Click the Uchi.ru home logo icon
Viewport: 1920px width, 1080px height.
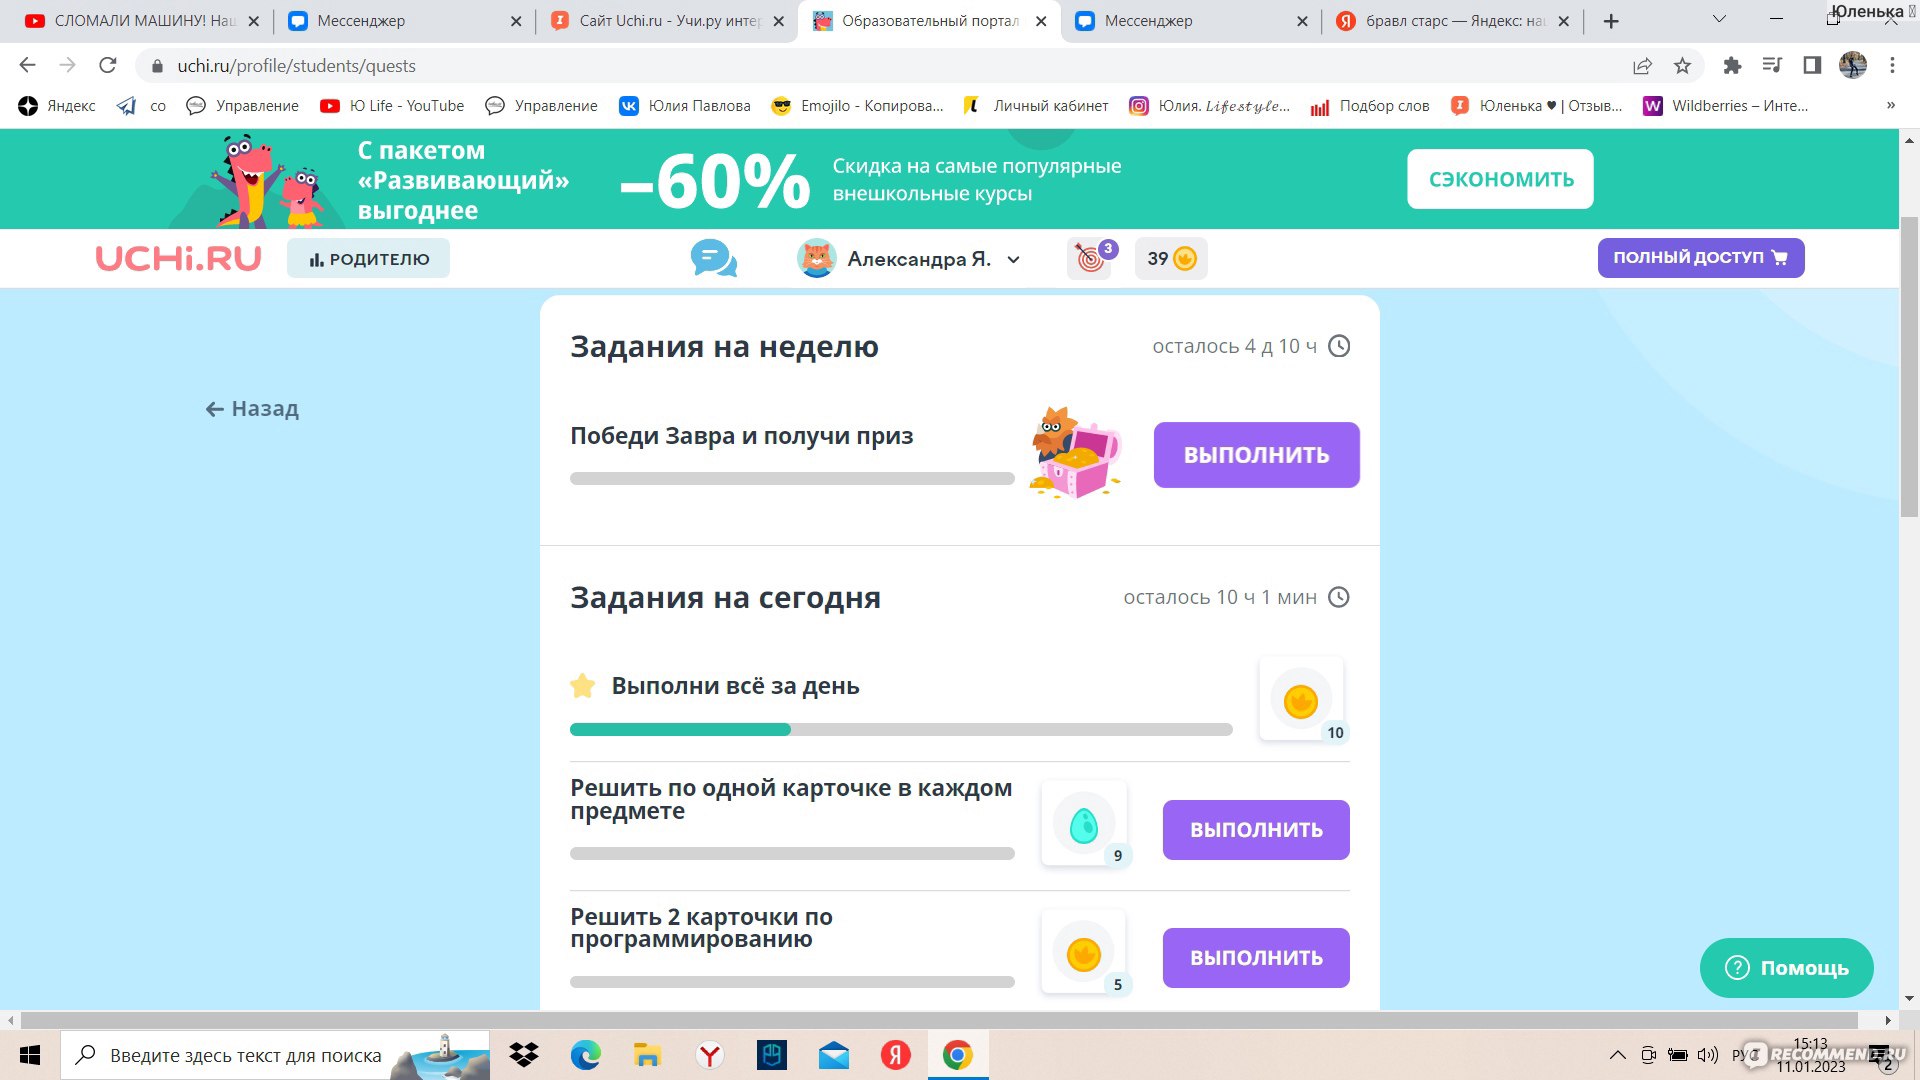pyautogui.click(x=178, y=257)
